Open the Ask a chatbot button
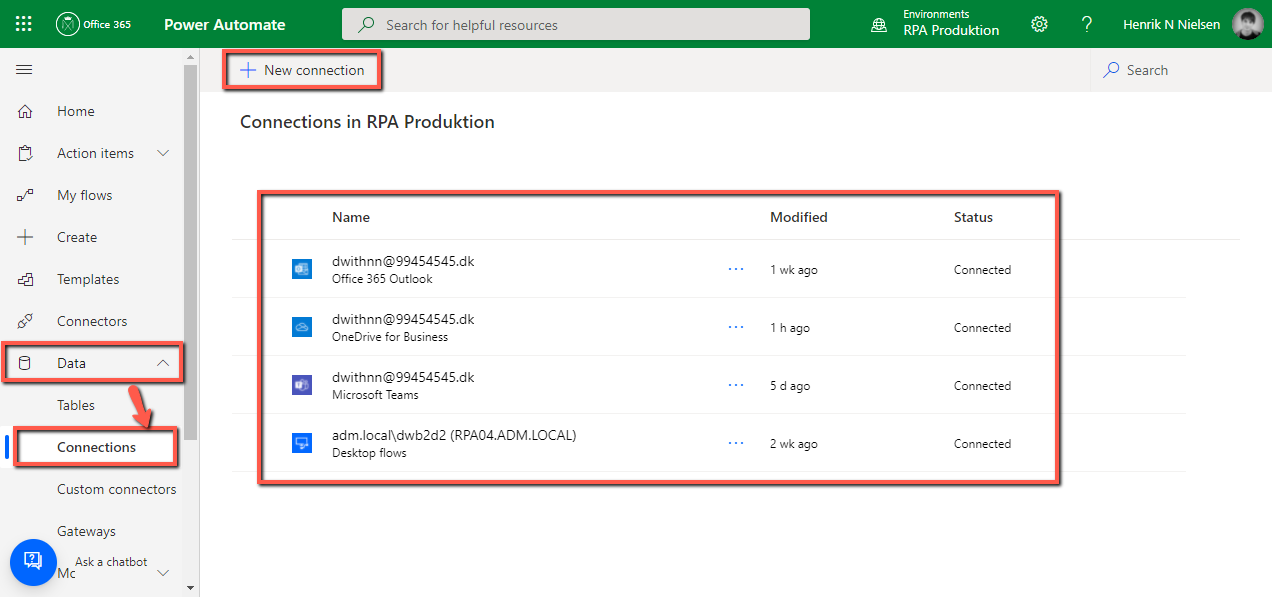This screenshot has width=1272, height=597. click(x=33, y=563)
